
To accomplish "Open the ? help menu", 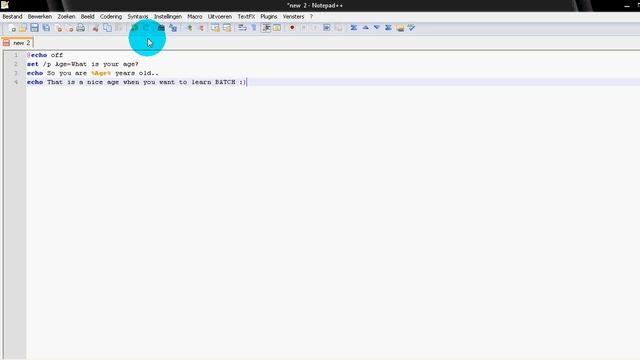I will pos(311,16).
